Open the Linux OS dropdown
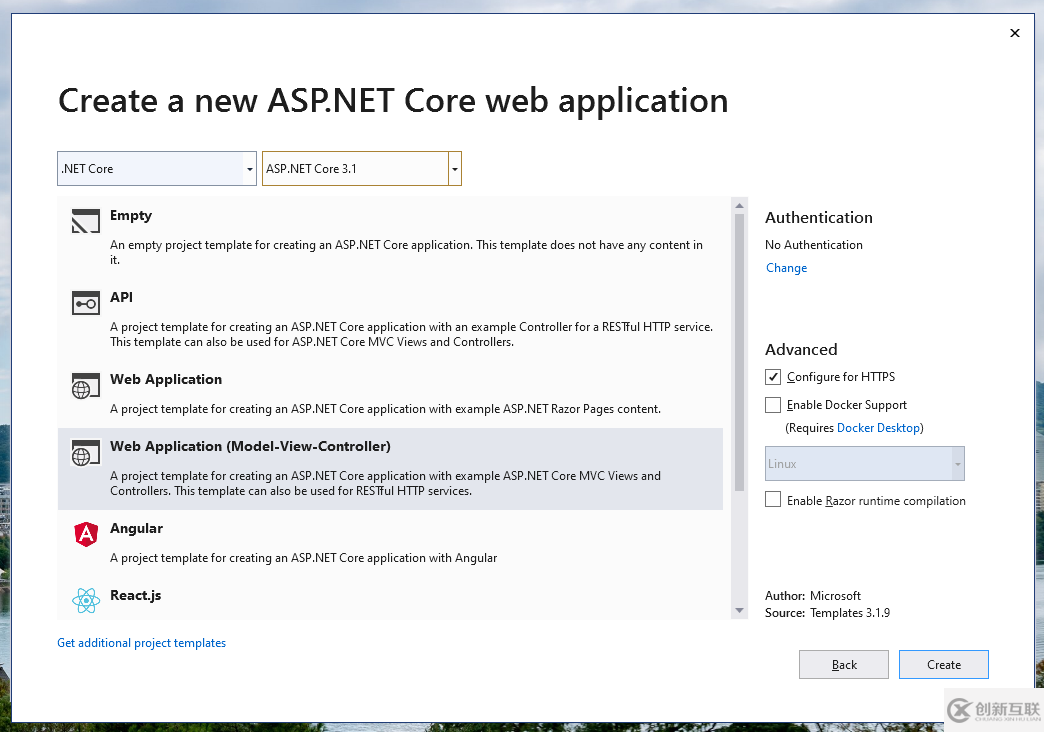Viewport: 1044px width, 732px height. (864, 464)
